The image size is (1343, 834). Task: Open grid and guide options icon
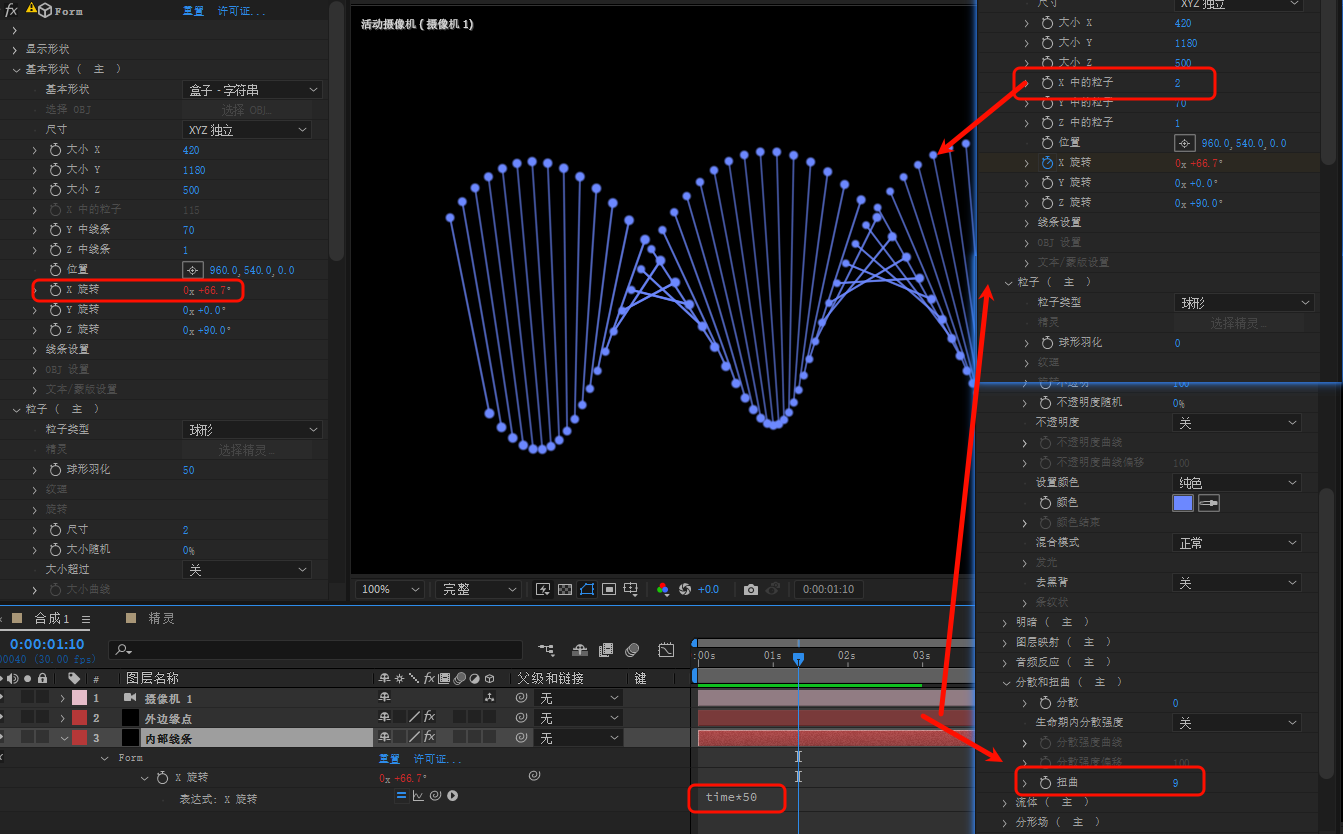(631, 589)
